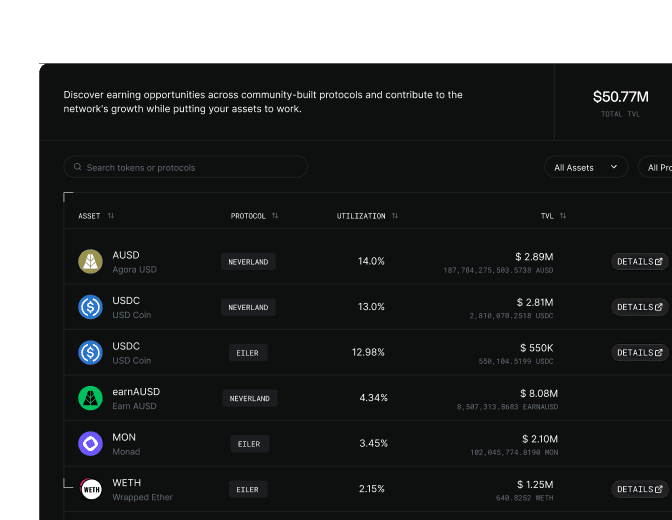Click the earnAUSD green token icon

90,398
